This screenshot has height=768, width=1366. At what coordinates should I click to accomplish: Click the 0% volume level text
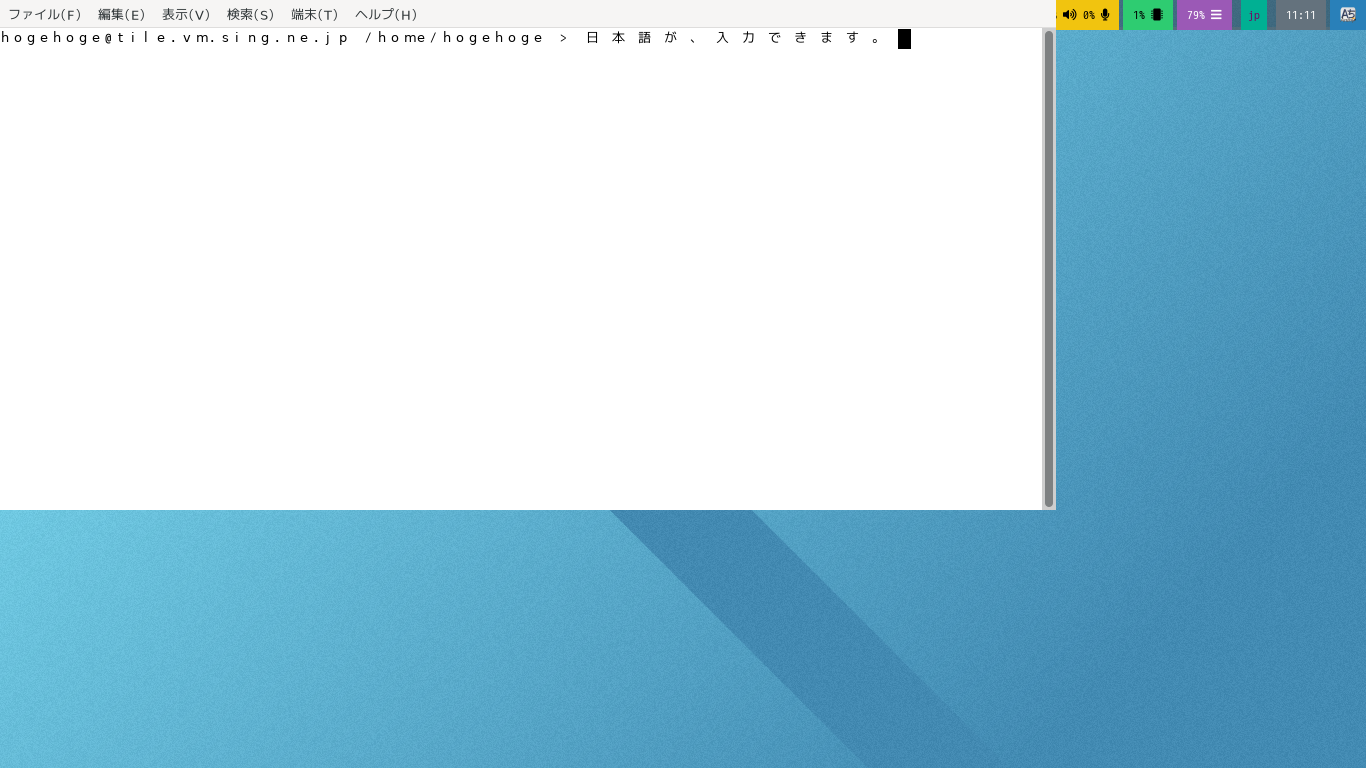coord(1089,15)
